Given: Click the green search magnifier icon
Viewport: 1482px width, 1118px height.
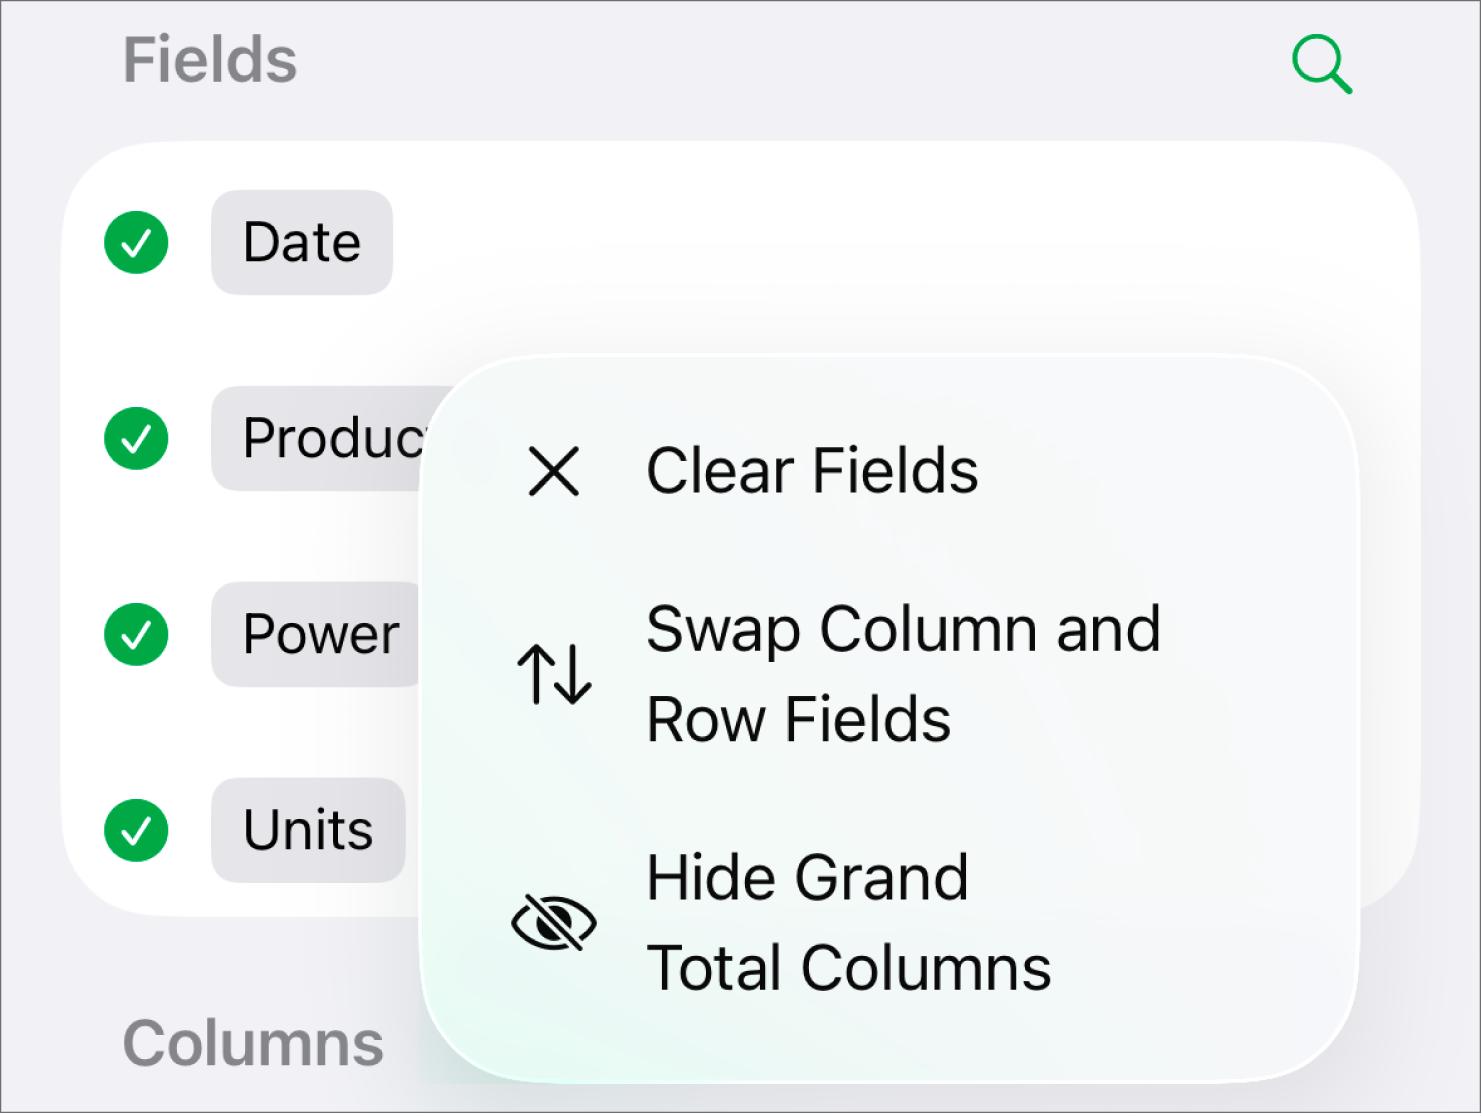Looking at the screenshot, I should tap(1321, 64).
